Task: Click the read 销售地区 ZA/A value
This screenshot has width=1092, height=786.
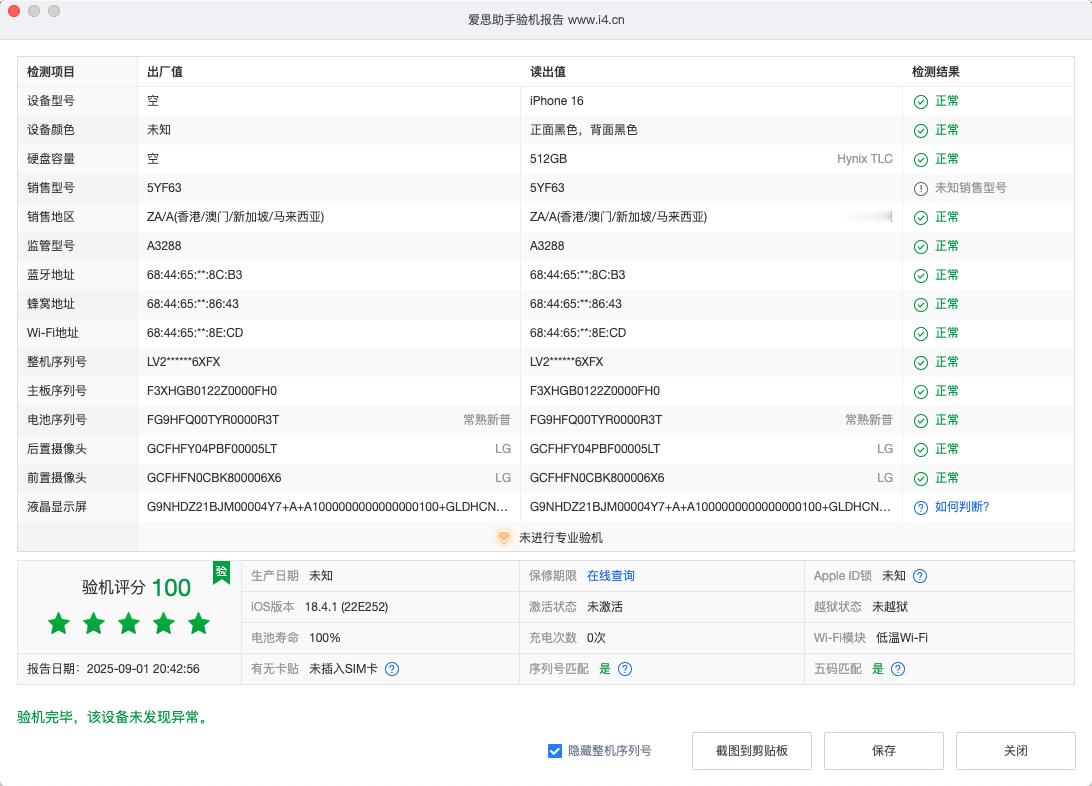Action: 618,217
